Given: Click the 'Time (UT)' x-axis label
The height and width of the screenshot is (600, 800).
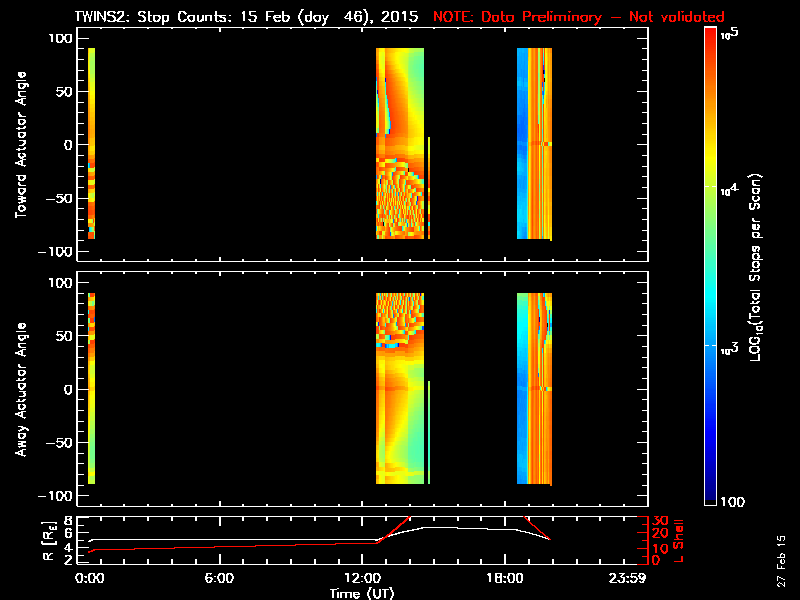Looking at the screenshot, I should [x=368, y=593].
